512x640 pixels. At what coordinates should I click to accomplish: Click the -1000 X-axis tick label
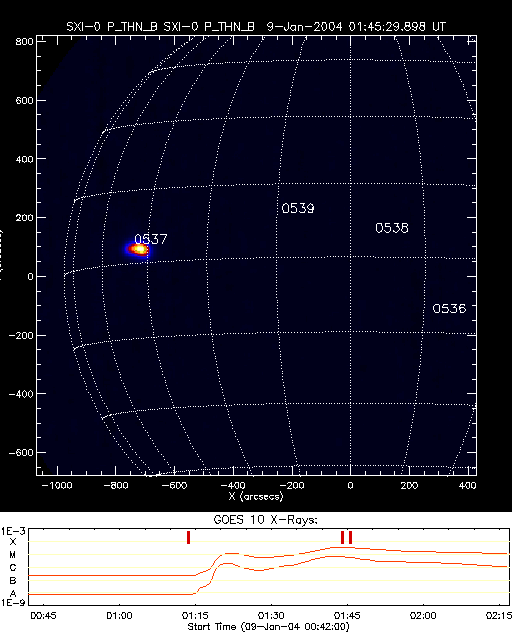57,486
